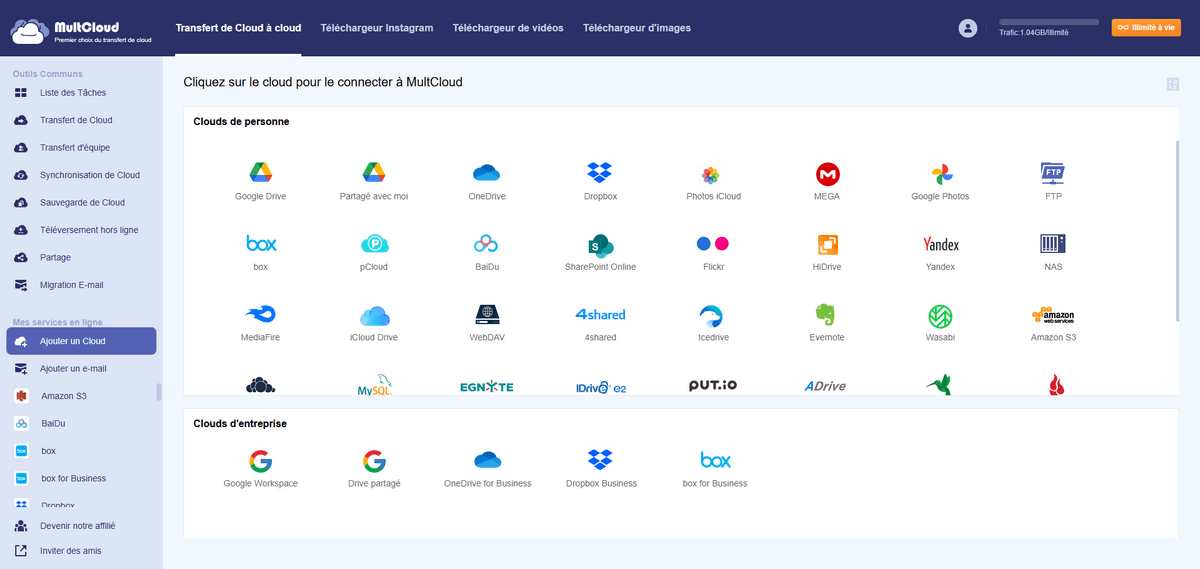Screen dimensions: 1200x569
Task: Choose the 4shared cloud icon
Action: (x=600, y=314)
